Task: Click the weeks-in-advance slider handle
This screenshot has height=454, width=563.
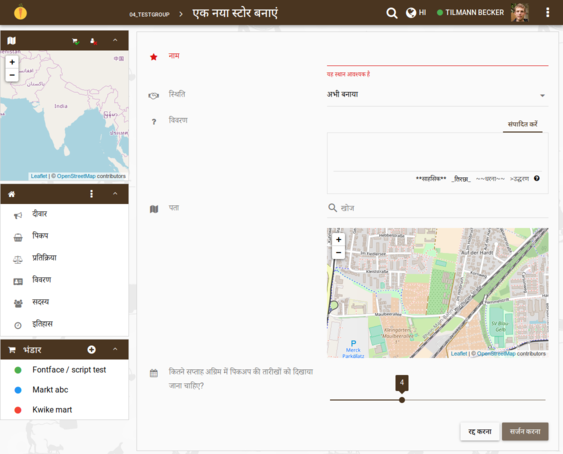Action: click(x=402, y=400)
